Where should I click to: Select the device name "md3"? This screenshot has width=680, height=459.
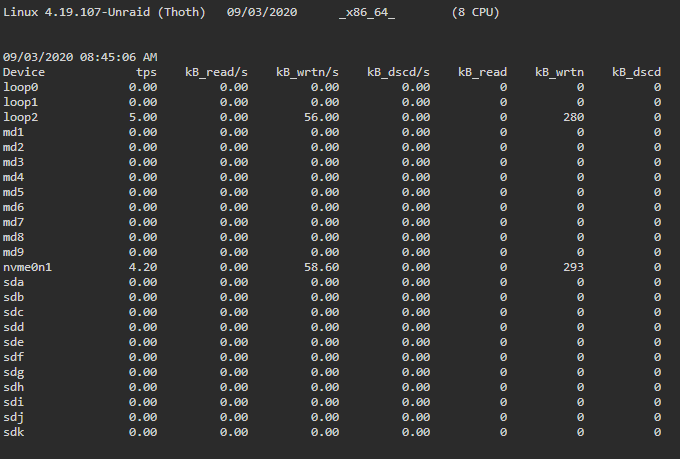13,162
